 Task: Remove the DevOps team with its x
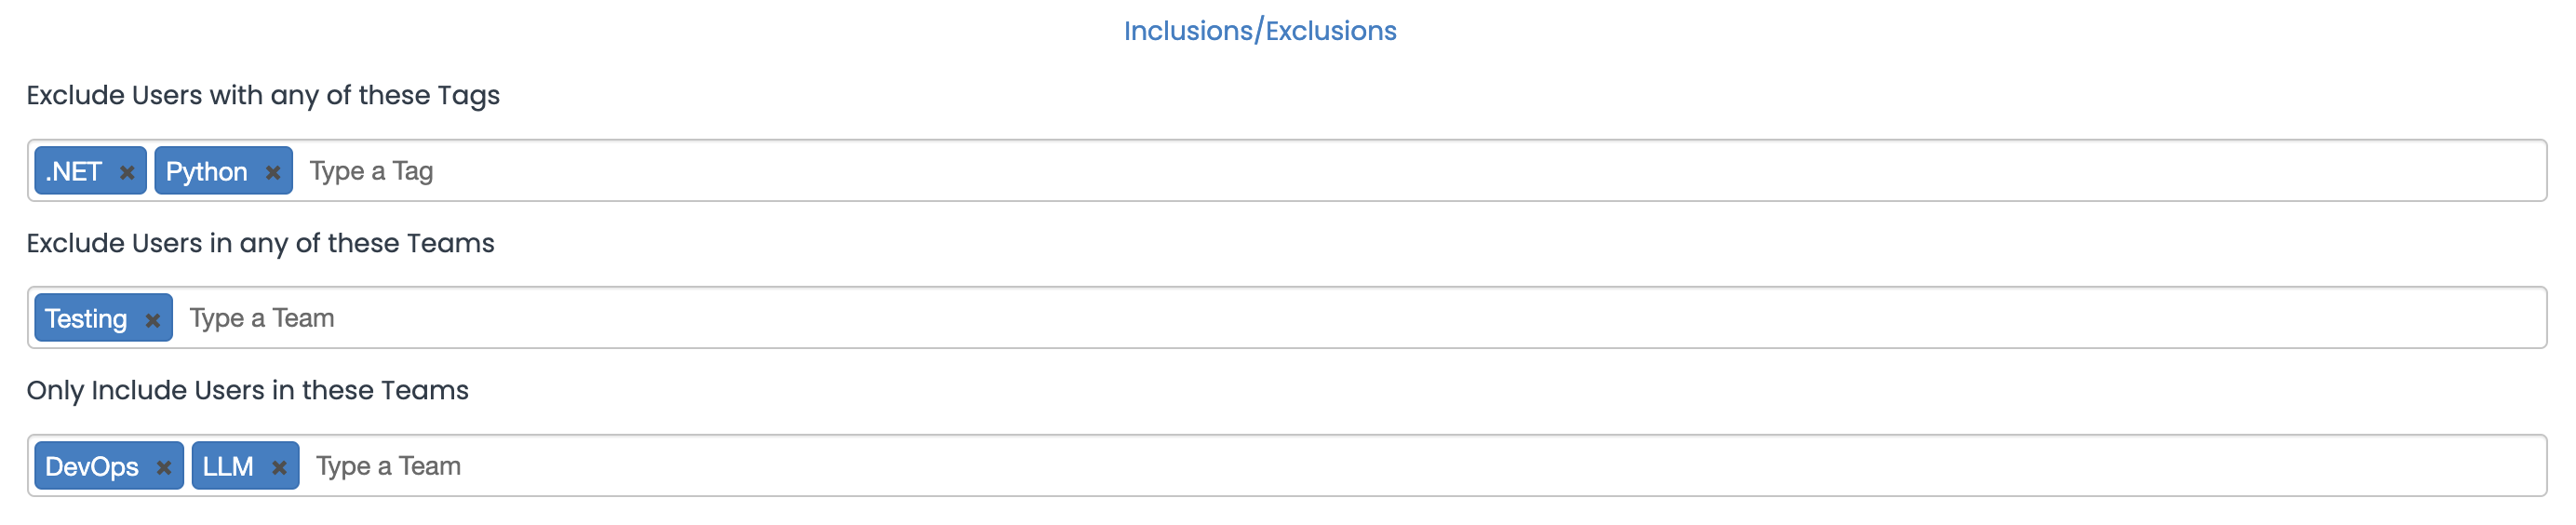pos(164,467)
